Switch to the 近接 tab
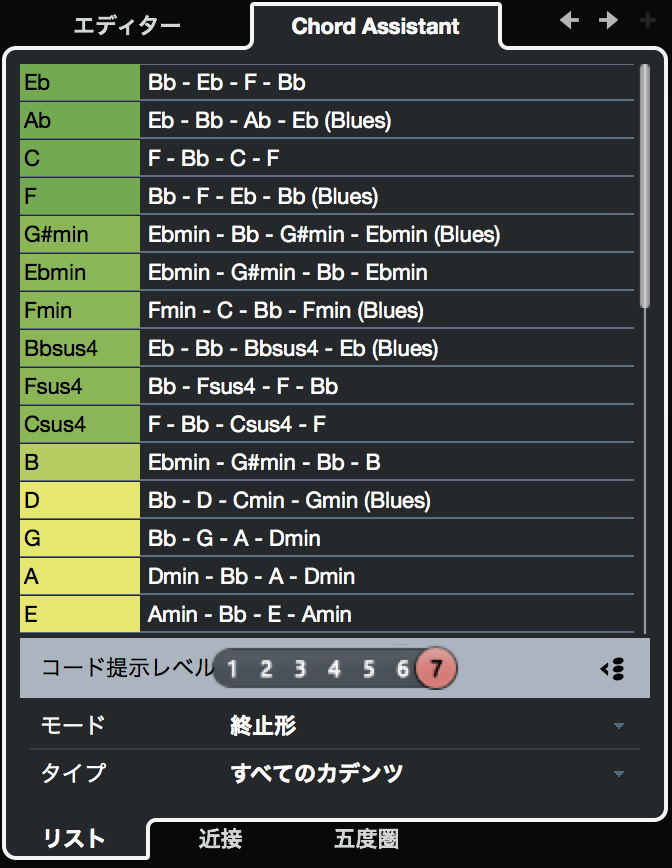672x868 pixels. pos(220,839)
